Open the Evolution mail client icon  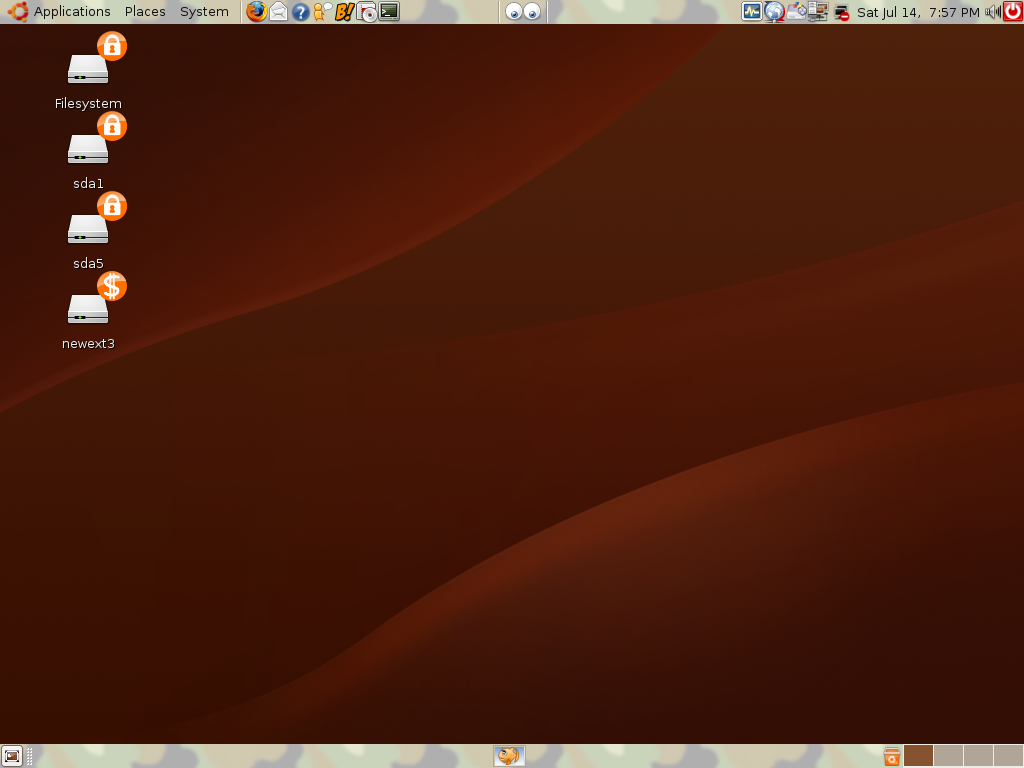coord(278,12)
